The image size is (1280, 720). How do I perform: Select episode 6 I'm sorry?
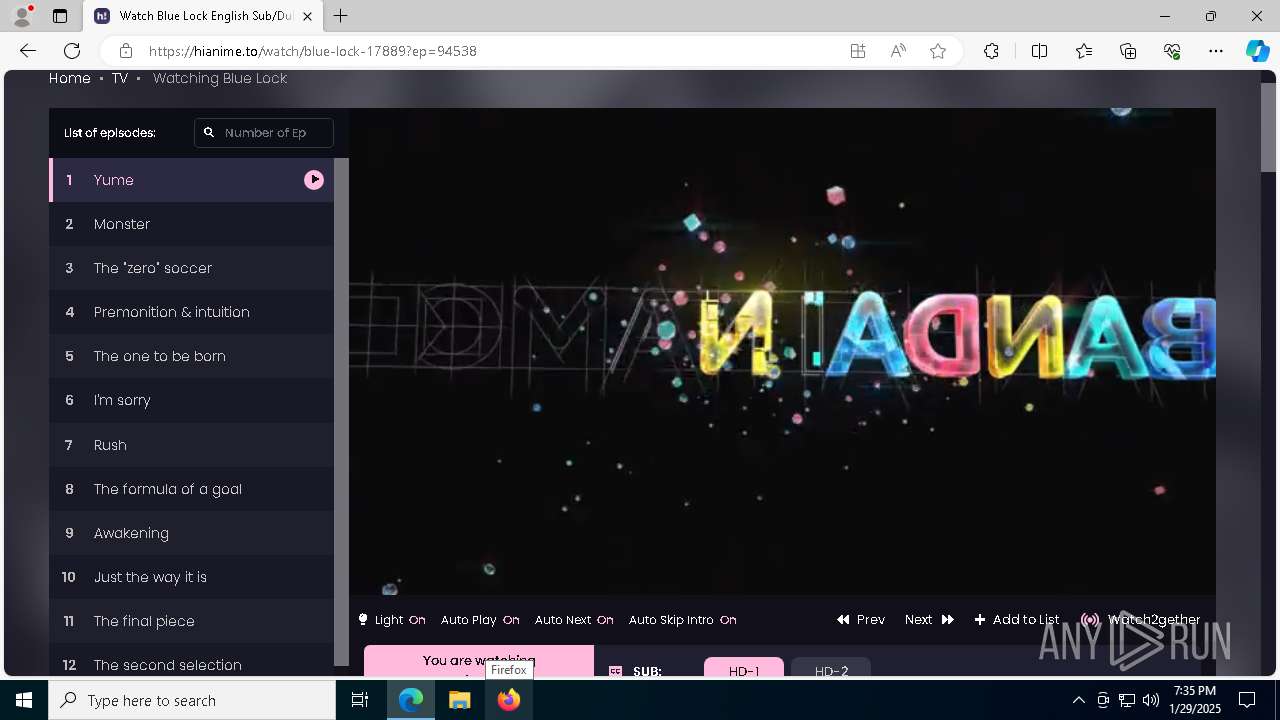point(191,400)
